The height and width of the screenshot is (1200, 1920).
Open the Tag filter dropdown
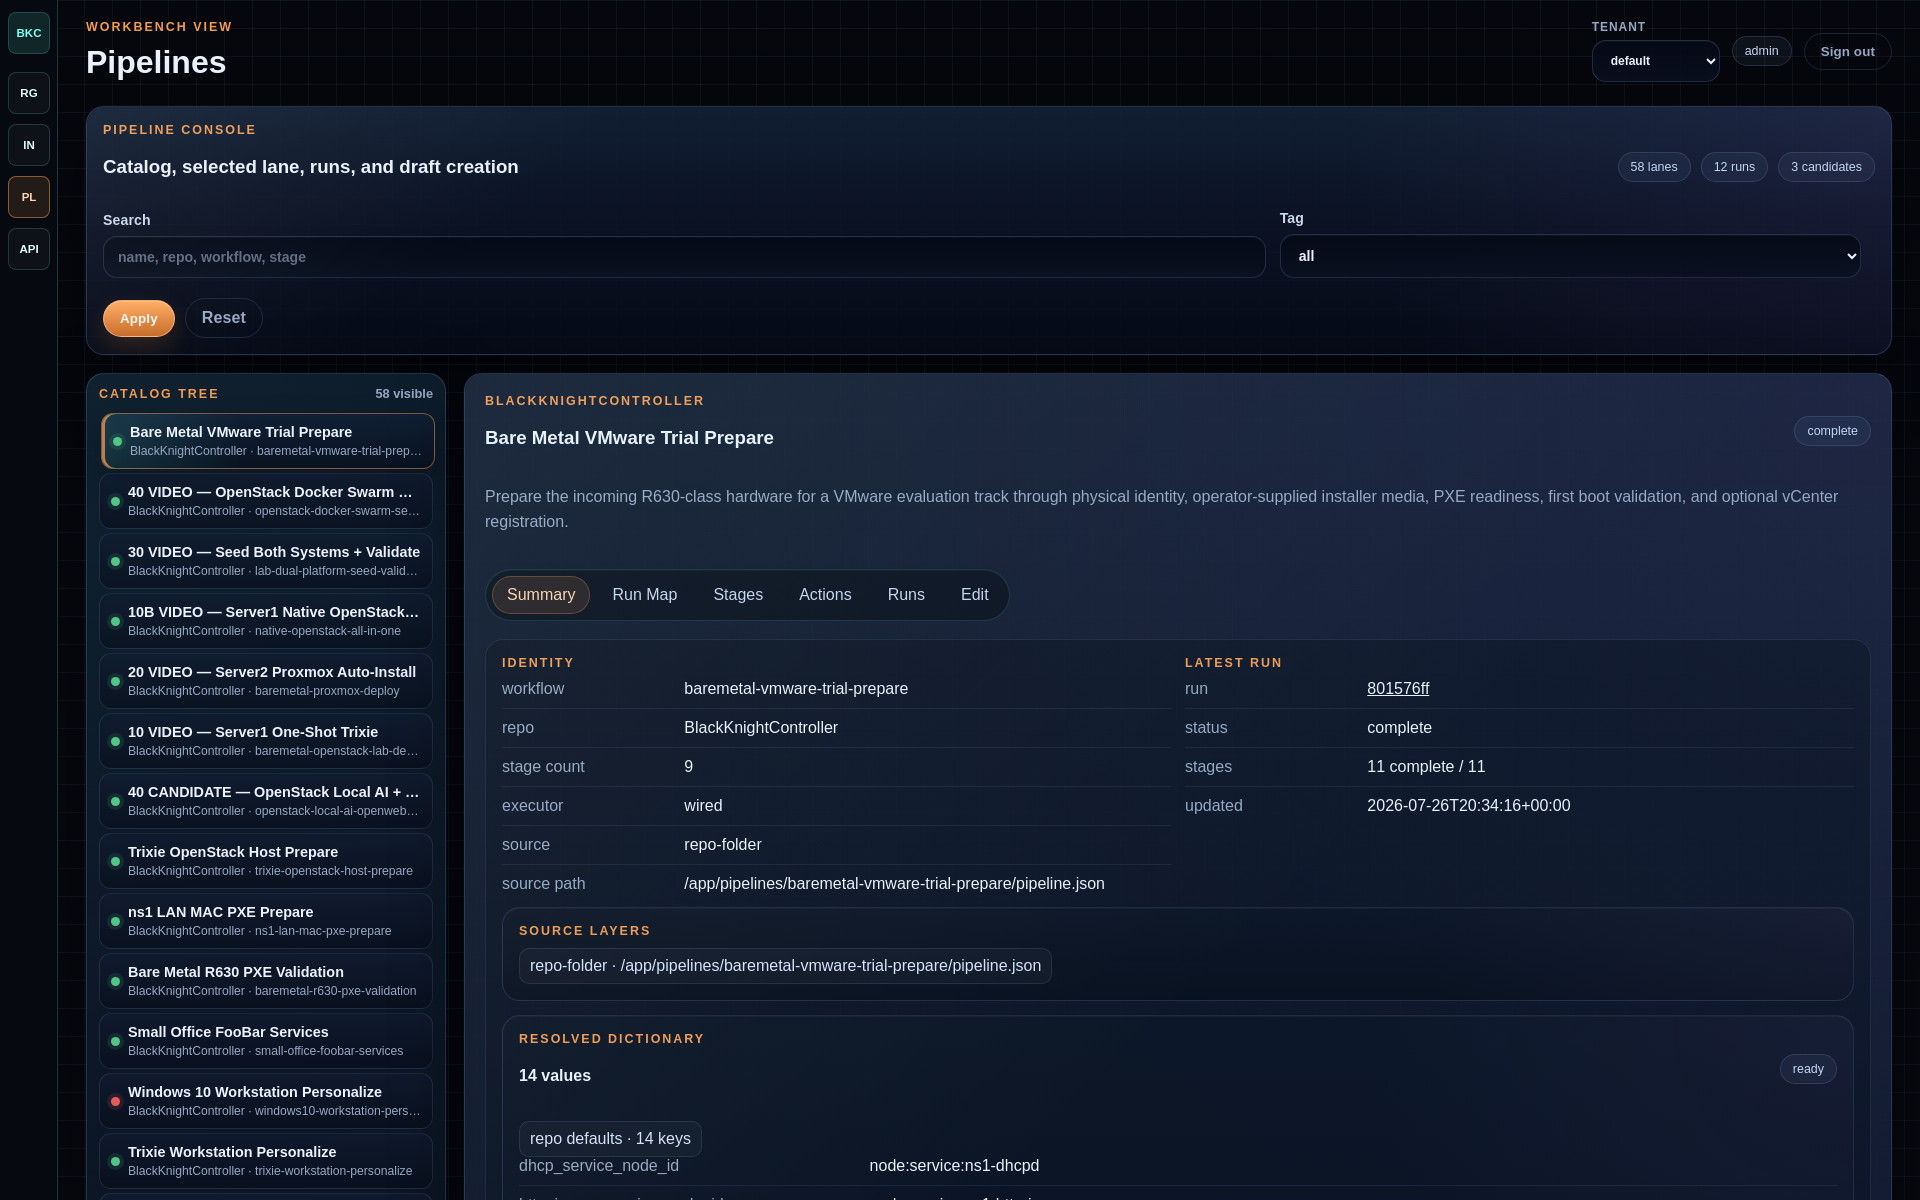1570,256
